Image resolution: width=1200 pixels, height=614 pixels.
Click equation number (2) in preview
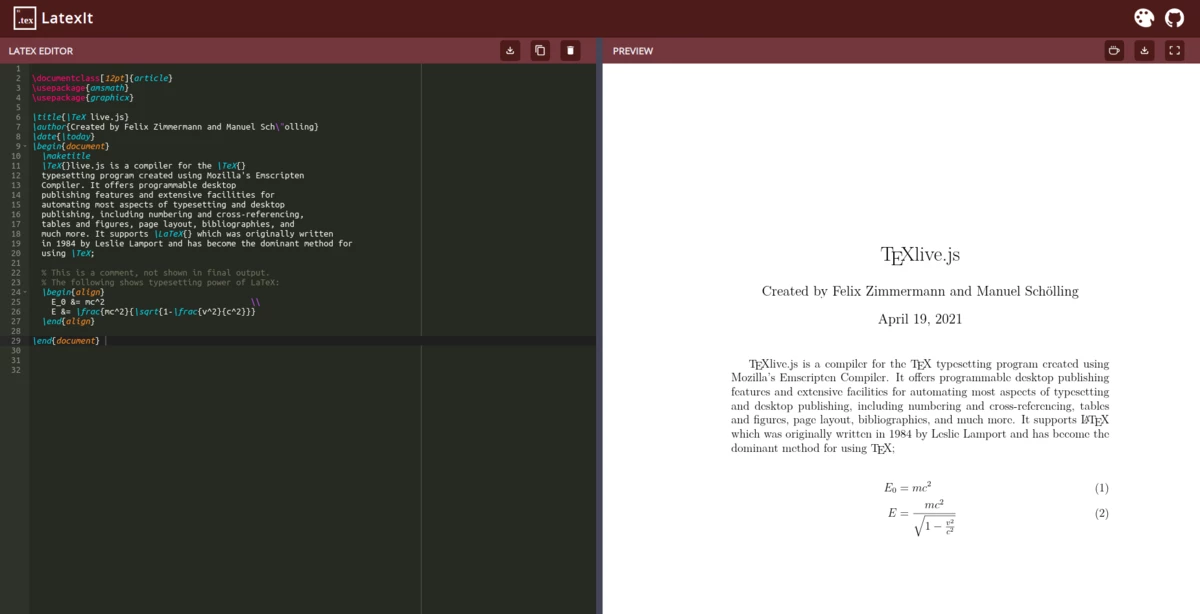pyautogui.click(x=1101, y=513)
